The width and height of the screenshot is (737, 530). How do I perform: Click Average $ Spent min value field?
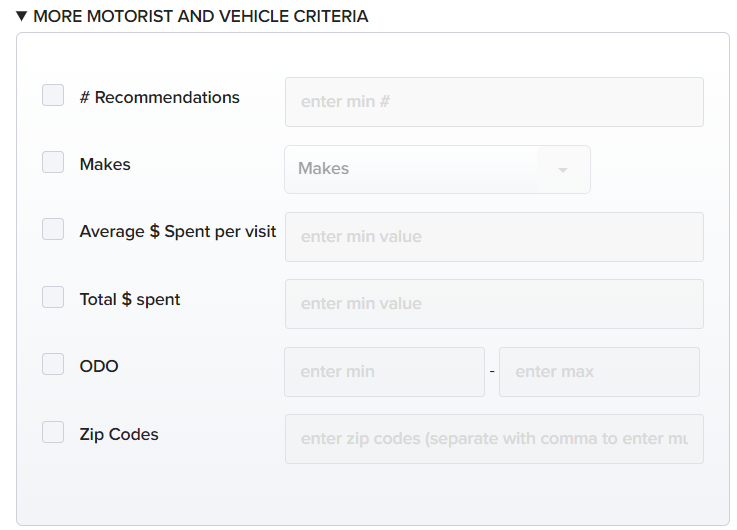494,237
